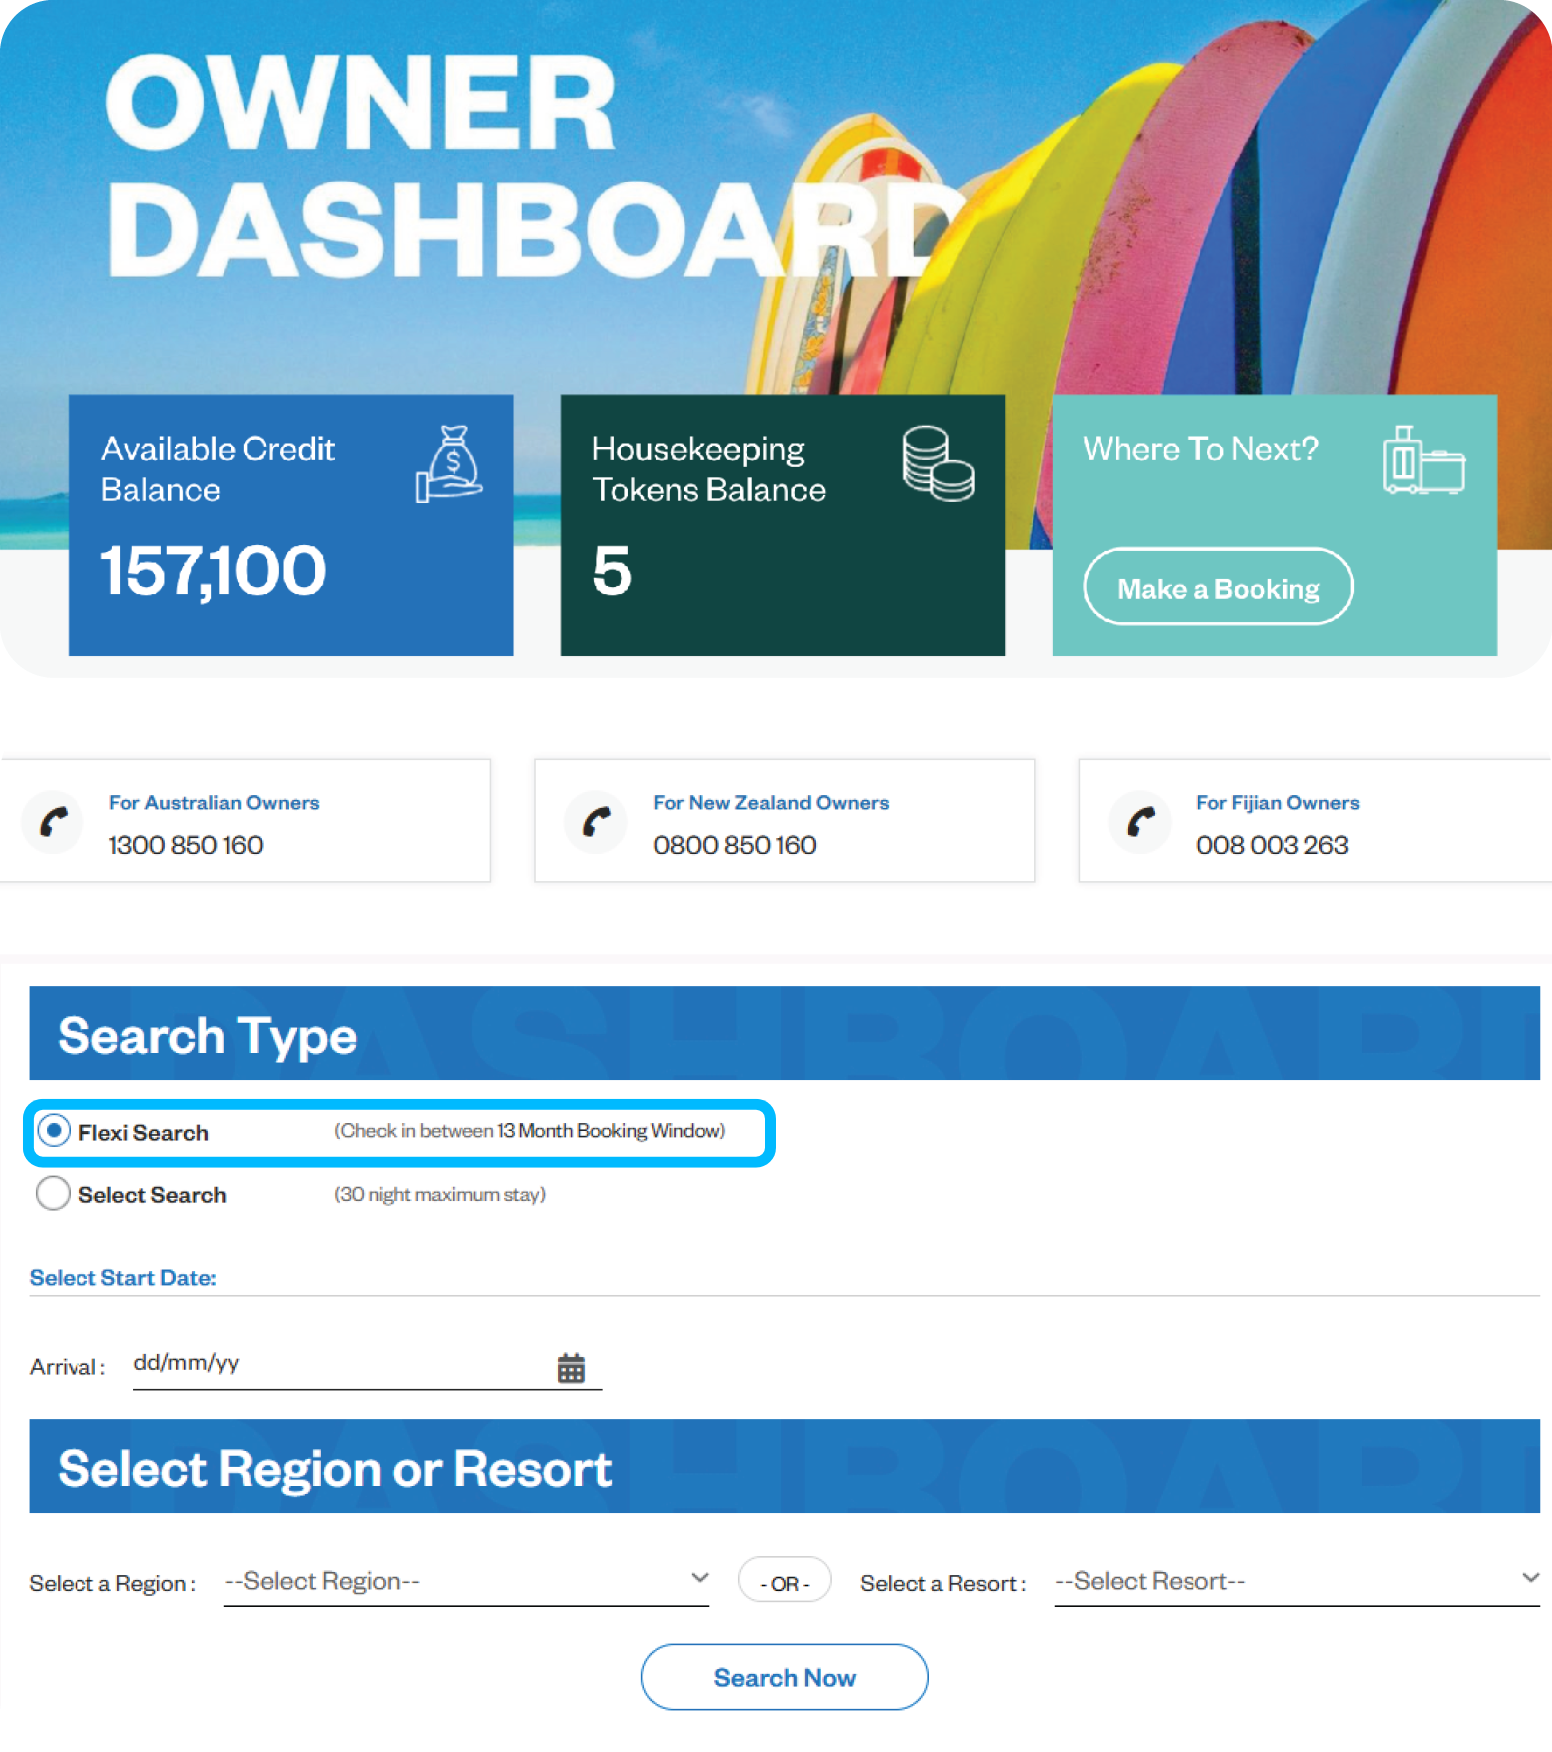
Task: Click the Where To Next? heading
Action: pyautogui.click(x=1201, y=449)
